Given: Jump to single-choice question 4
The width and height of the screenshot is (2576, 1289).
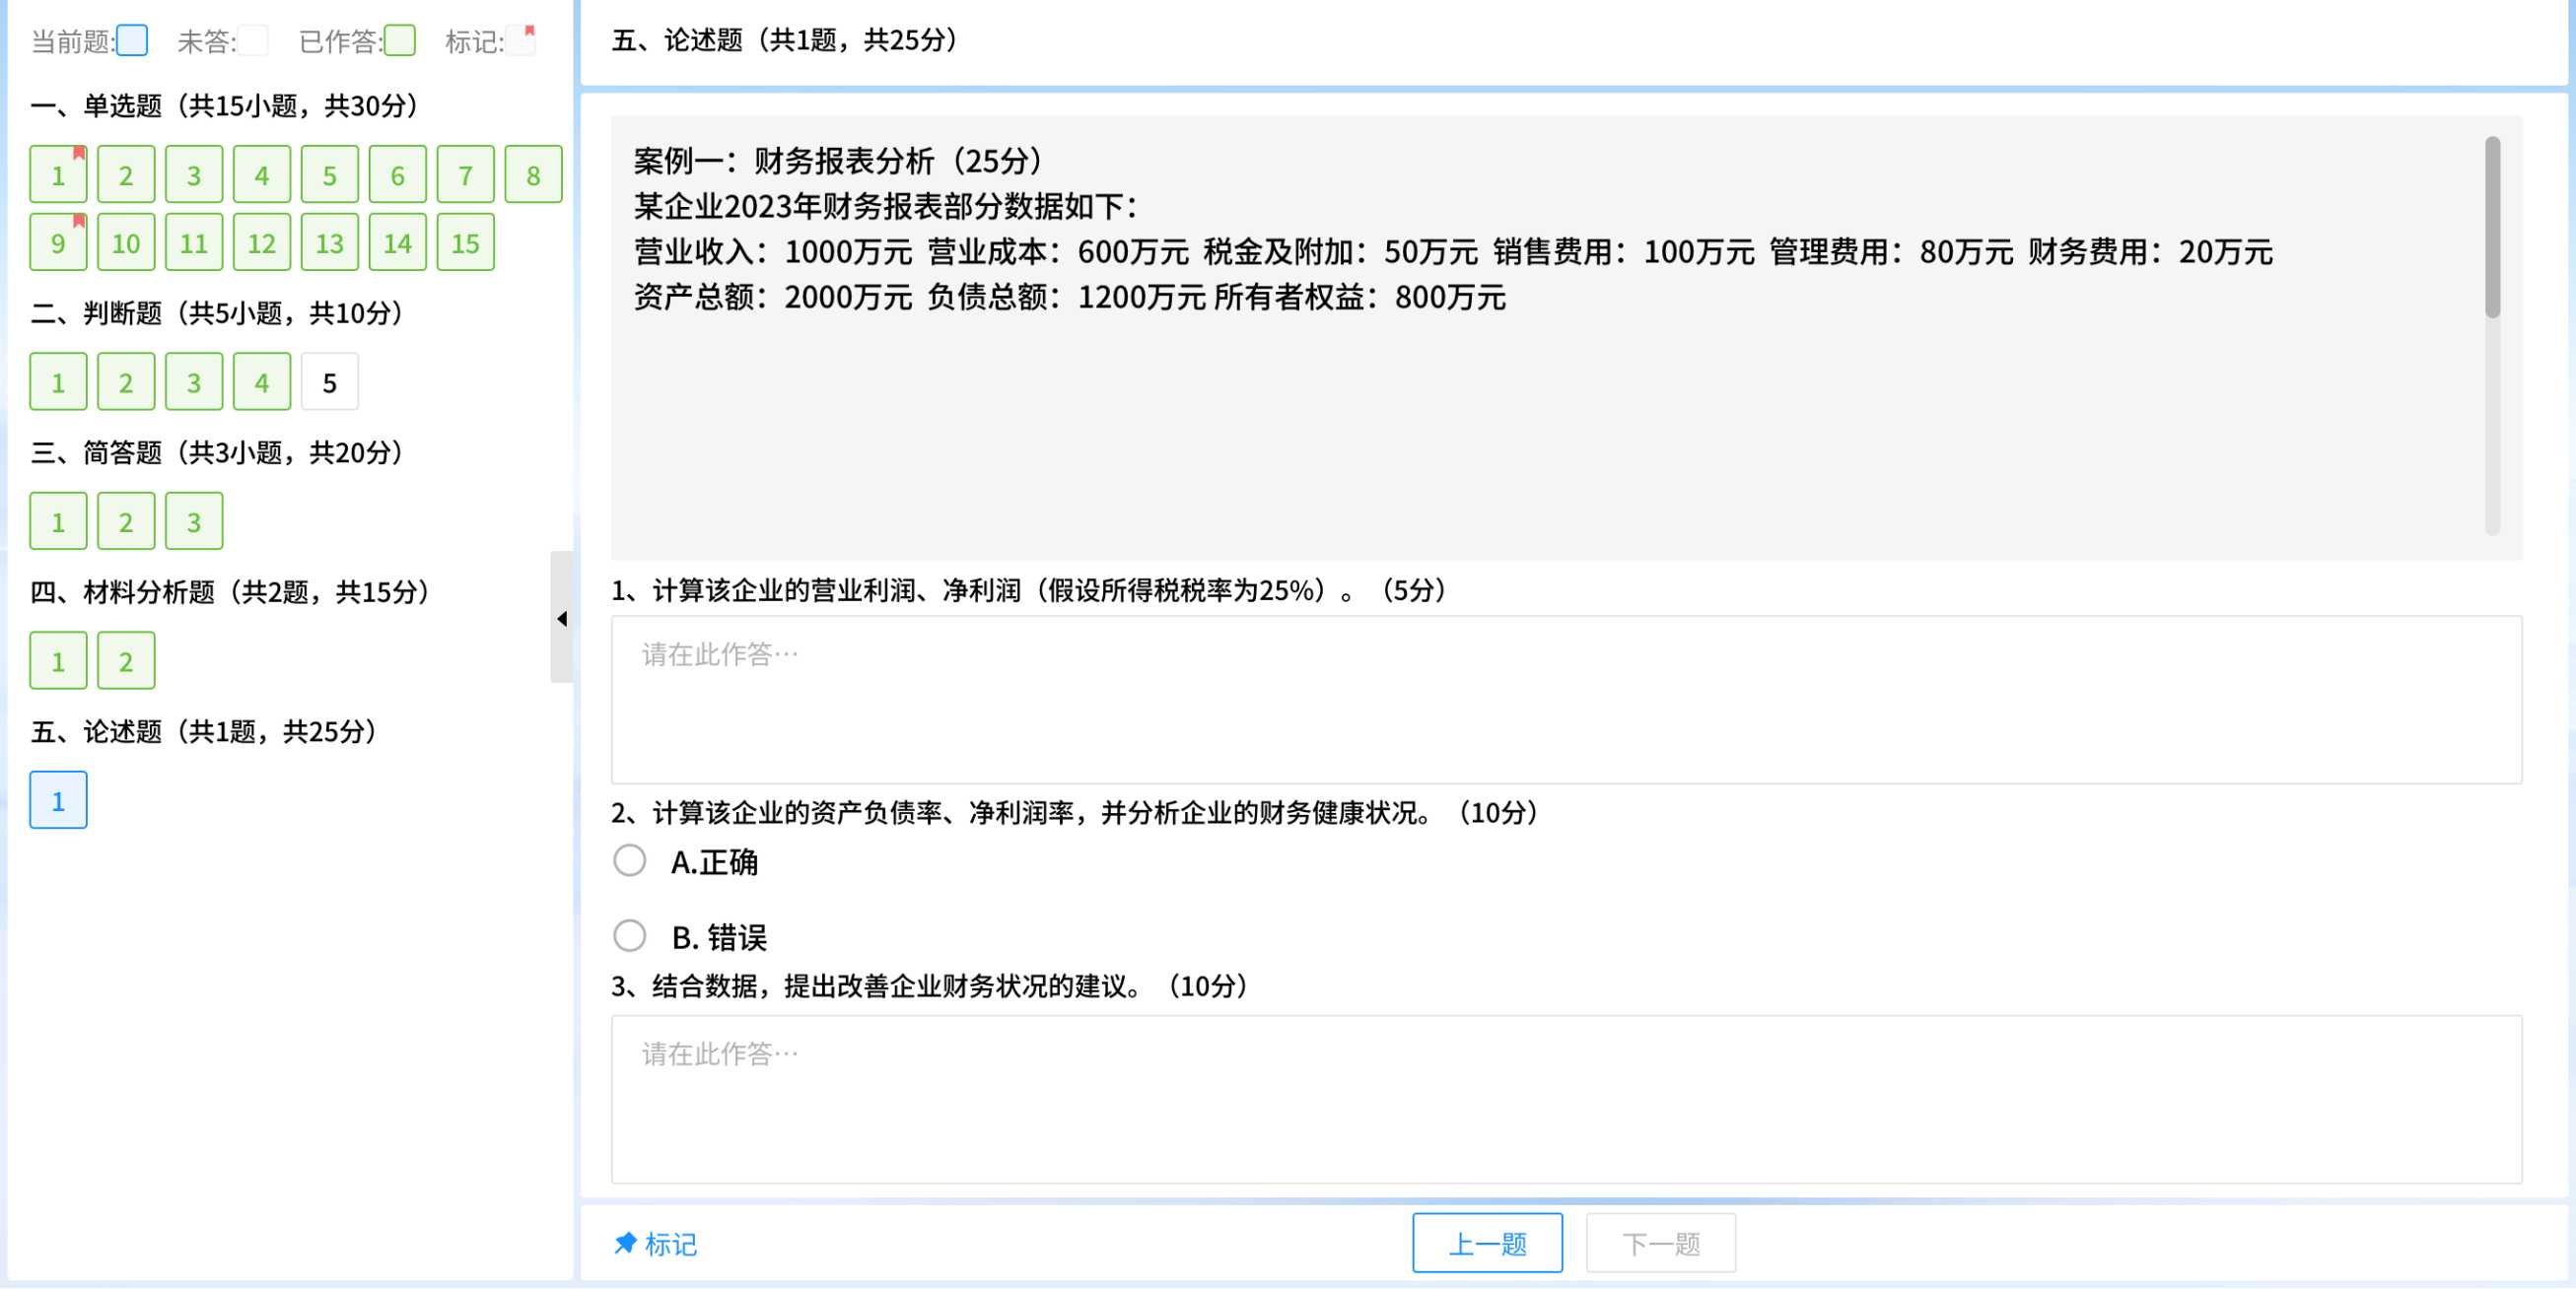Looking at the screenshot, I should tap(262, 175).
